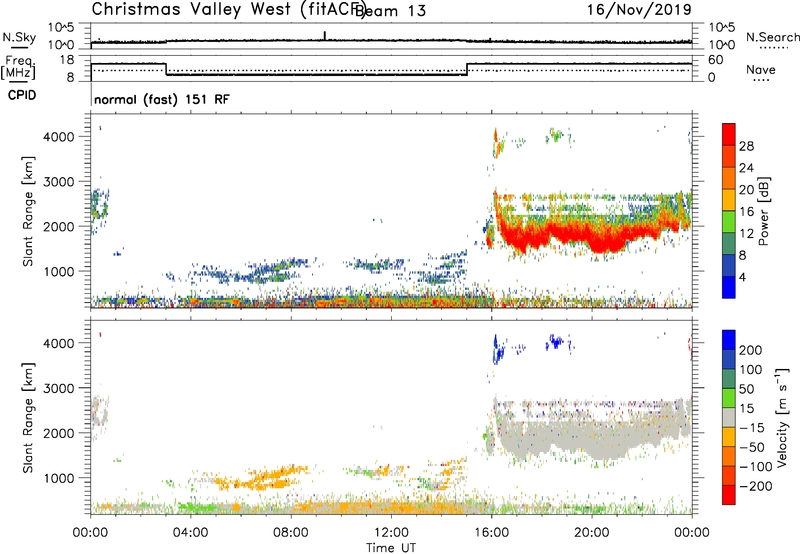Click the 'Power [dB]' colorbar label
The width and height of the screenshot is (800, 554).
coord(763,211)
